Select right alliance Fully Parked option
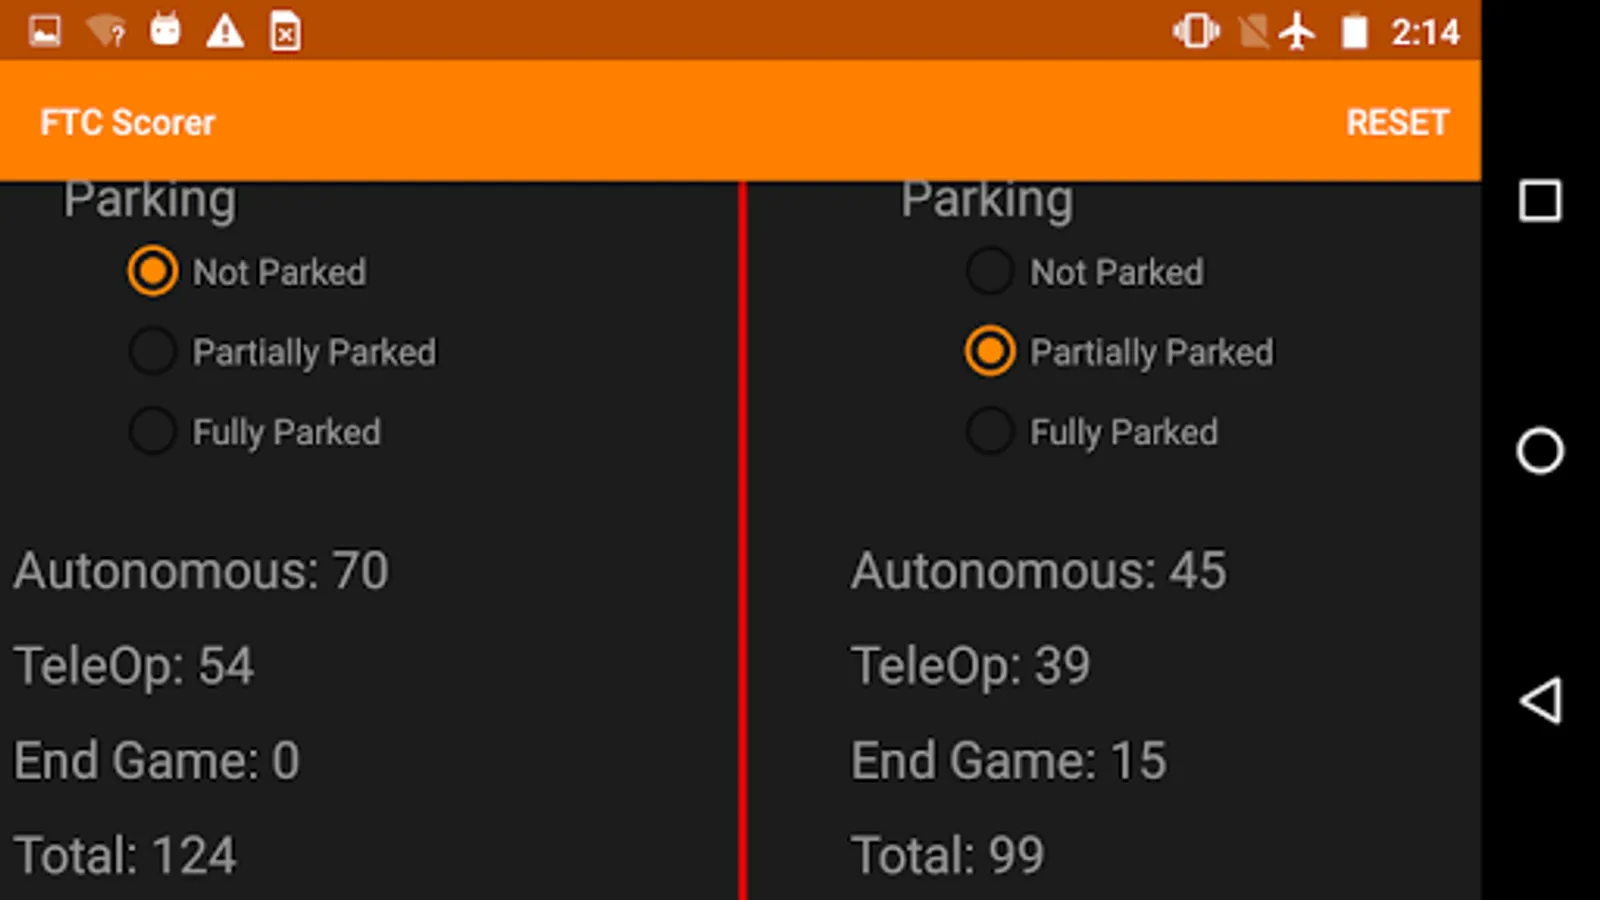Screen dimensions: 1600x900 click(990, 431)
